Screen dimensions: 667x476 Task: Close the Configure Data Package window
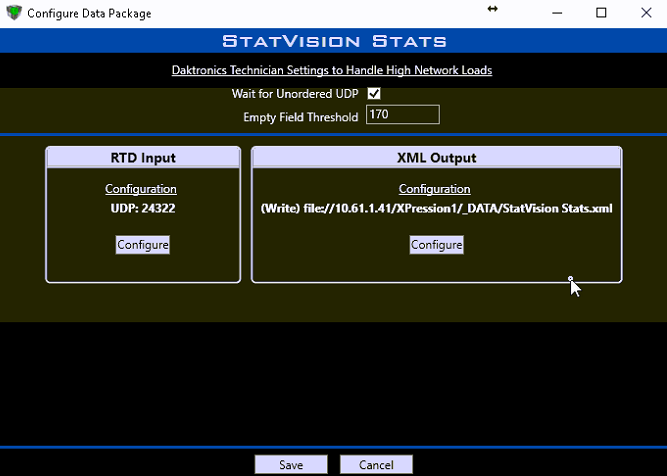tap(645, 13)
